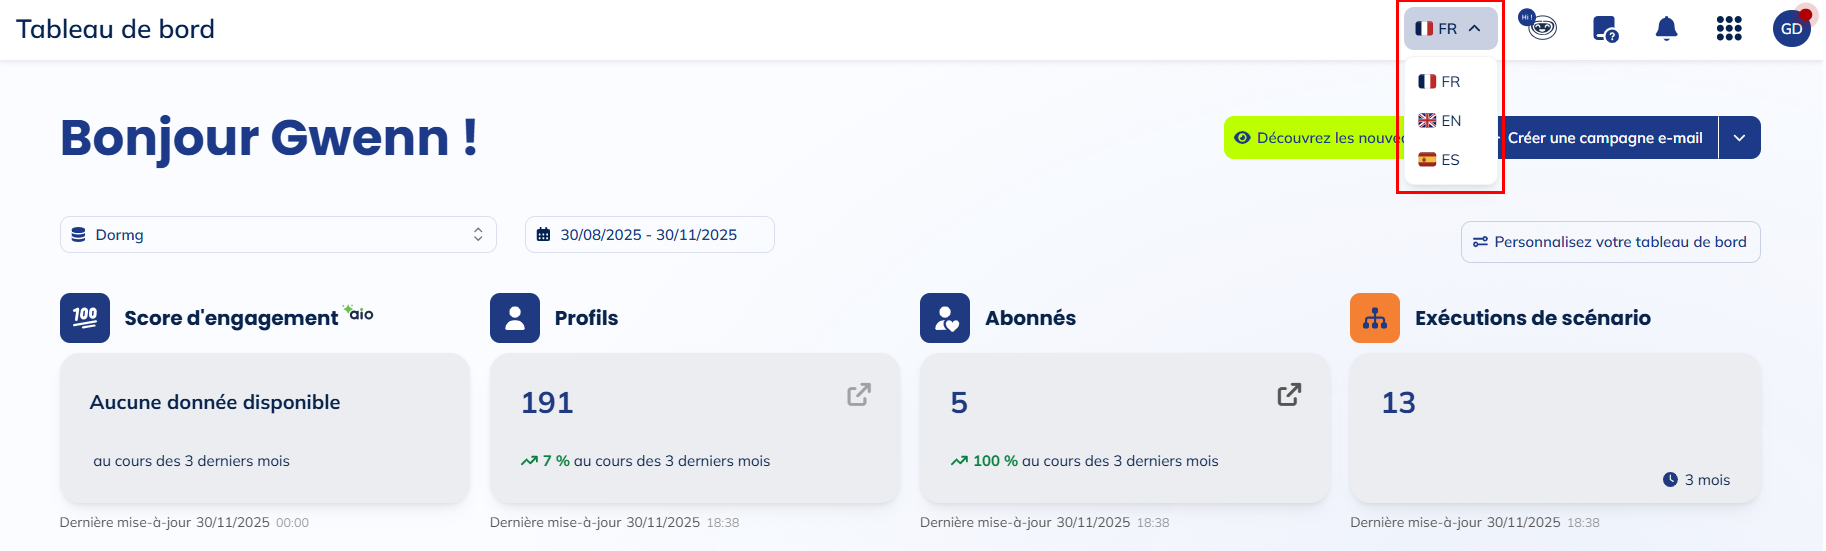This screenshot has width=1826, height=551.
Task: Open the chatbot assistant mascot icon
Action: click(x=1540, y=26)
